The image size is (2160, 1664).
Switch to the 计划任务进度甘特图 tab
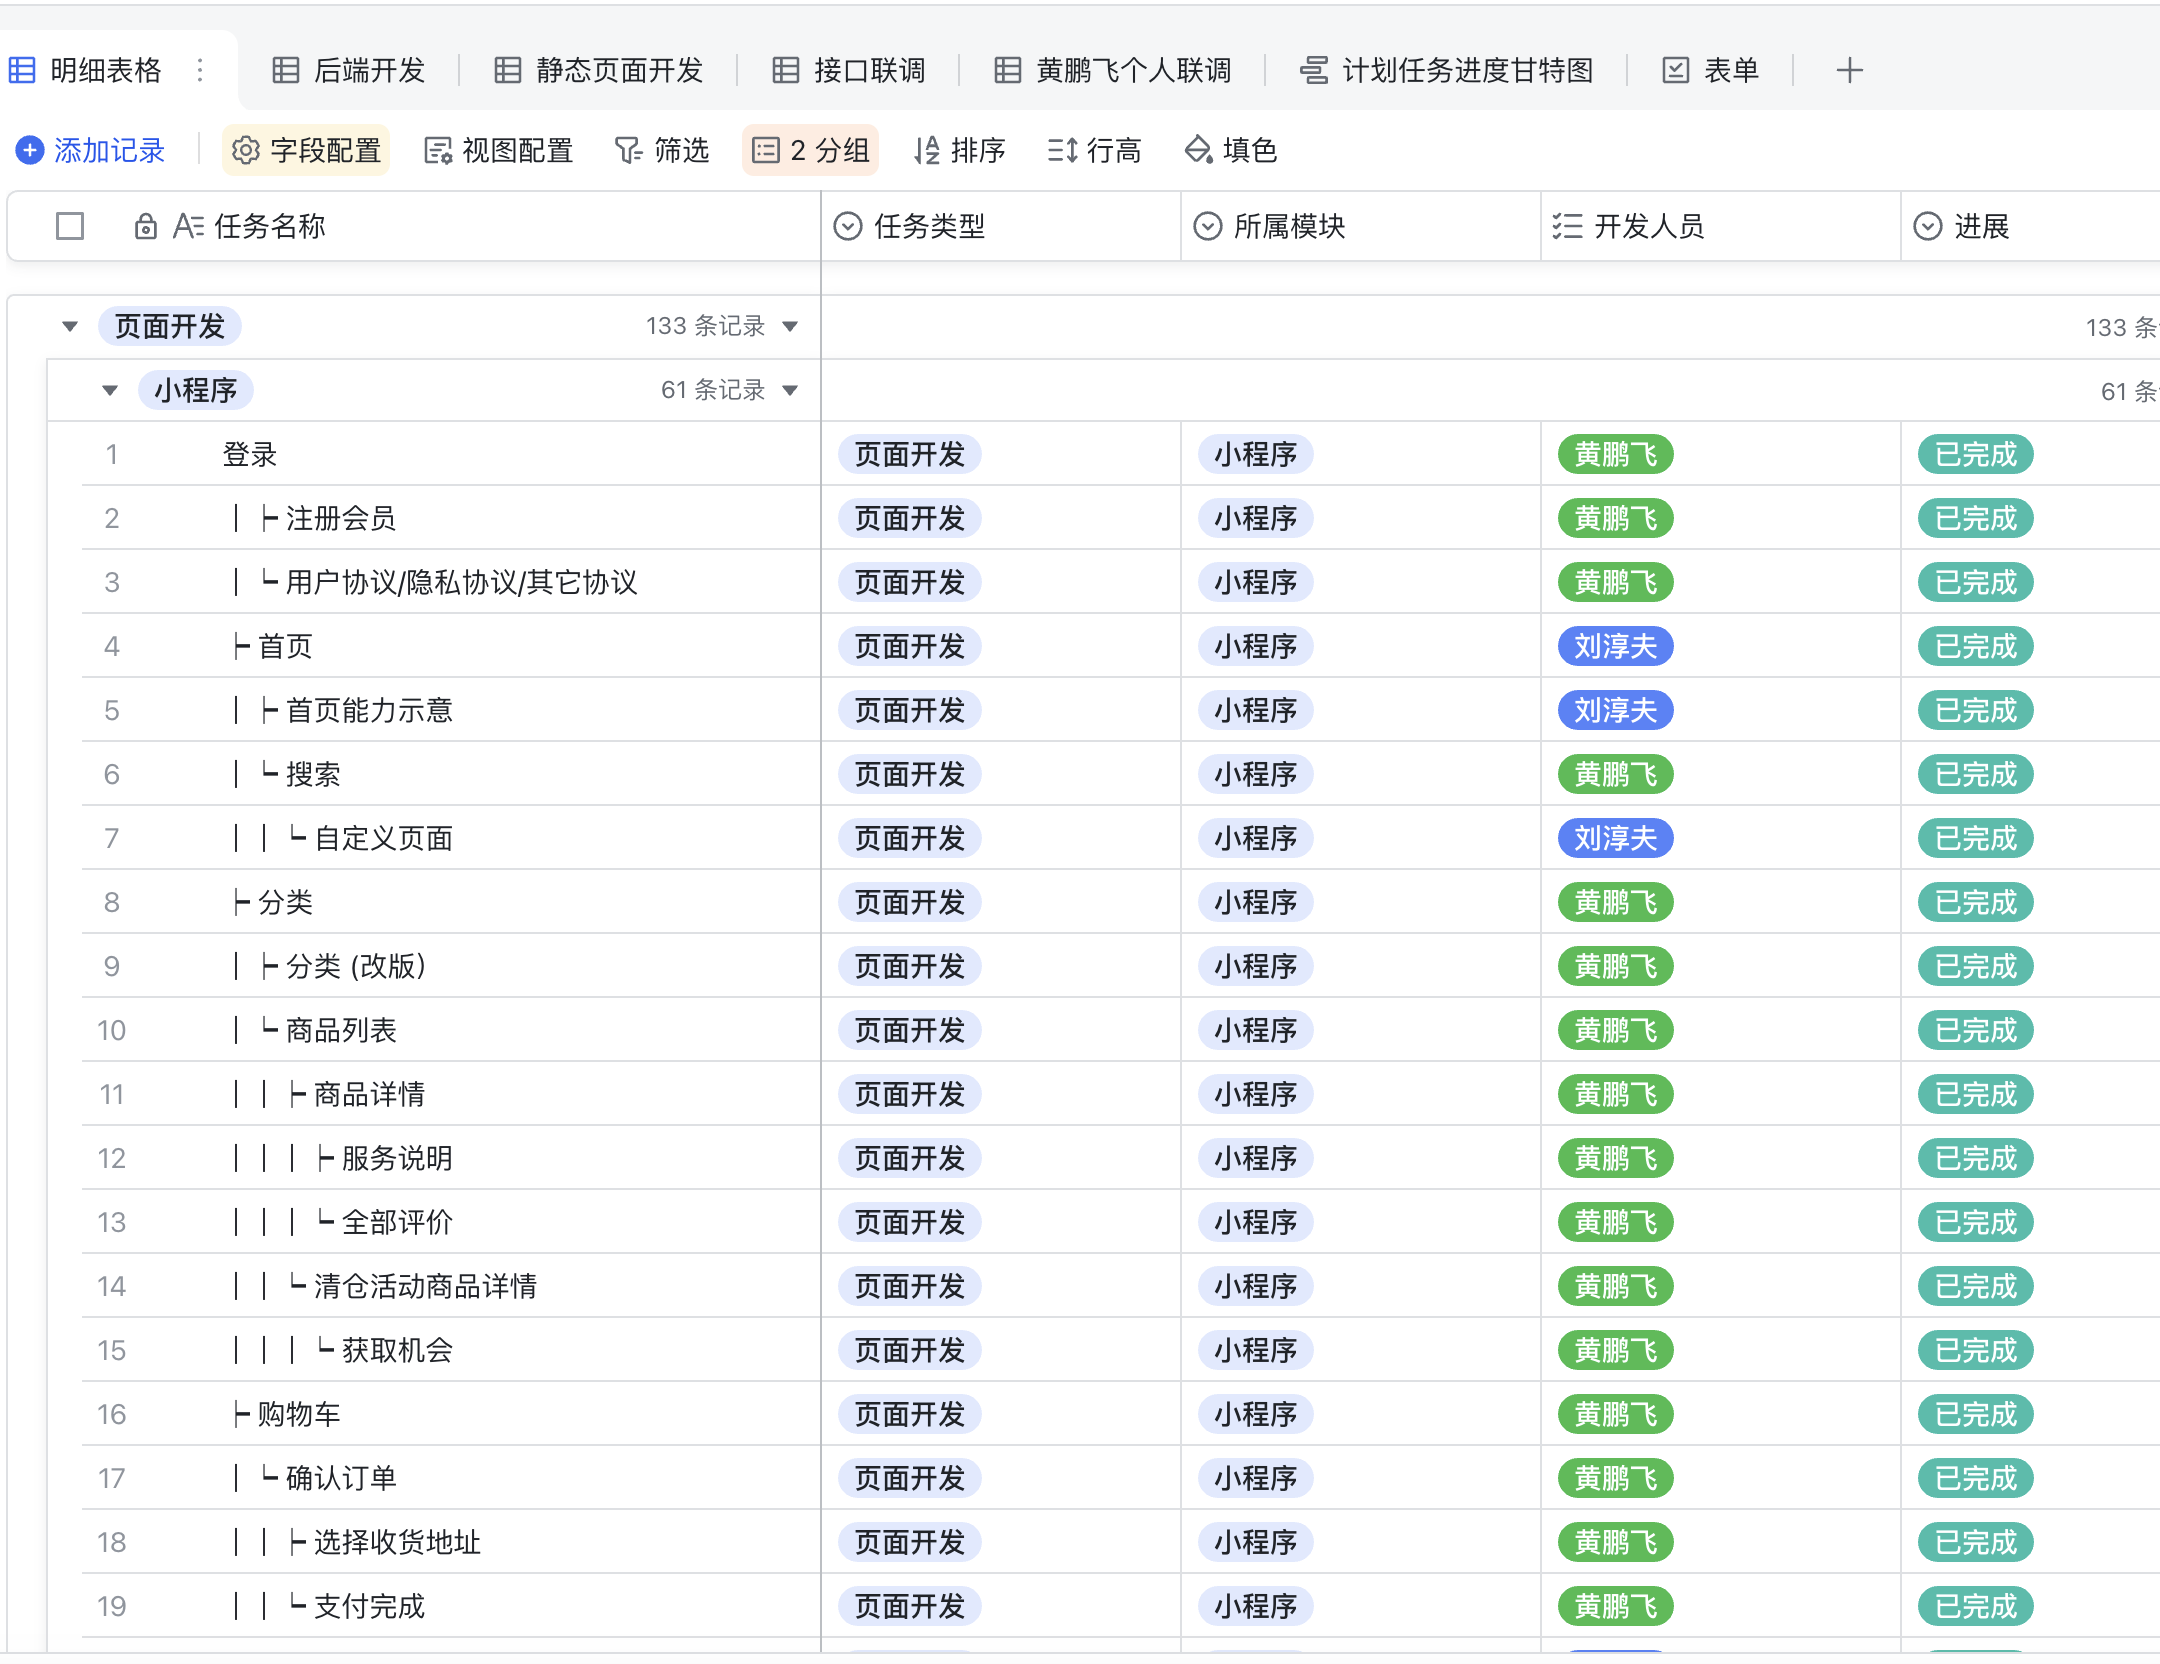(x=1446, y=70)
